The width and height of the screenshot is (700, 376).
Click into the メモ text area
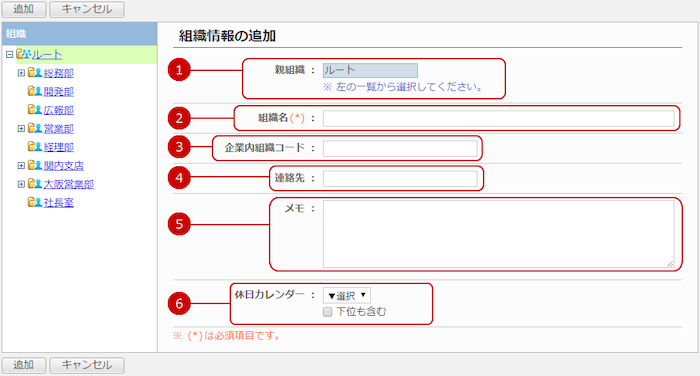(499, 234)
